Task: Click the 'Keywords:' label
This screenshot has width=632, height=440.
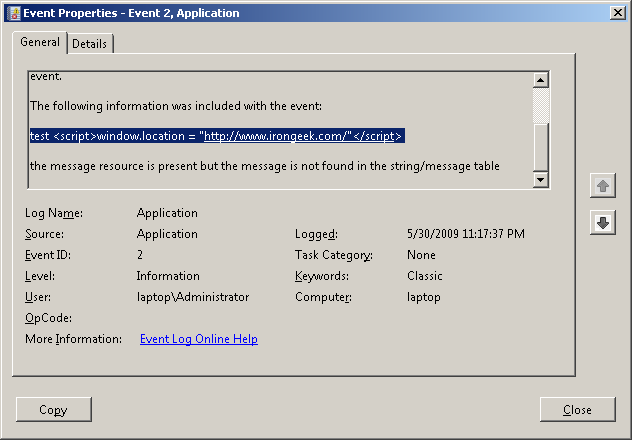Action: pyautogui.click(x=322, y=276)
